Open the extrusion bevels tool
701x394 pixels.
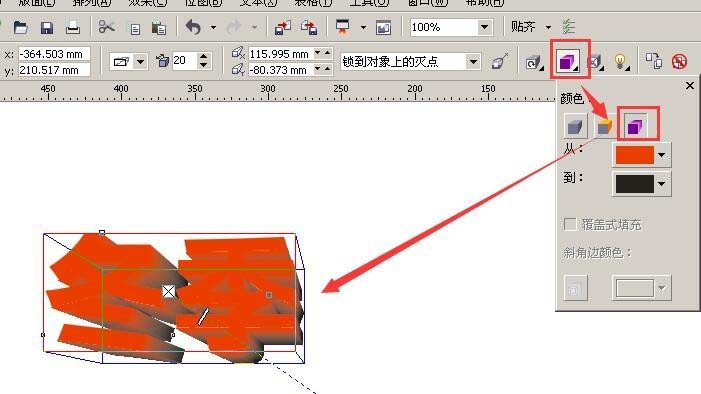pyautogui.click(x=595, y=62)
